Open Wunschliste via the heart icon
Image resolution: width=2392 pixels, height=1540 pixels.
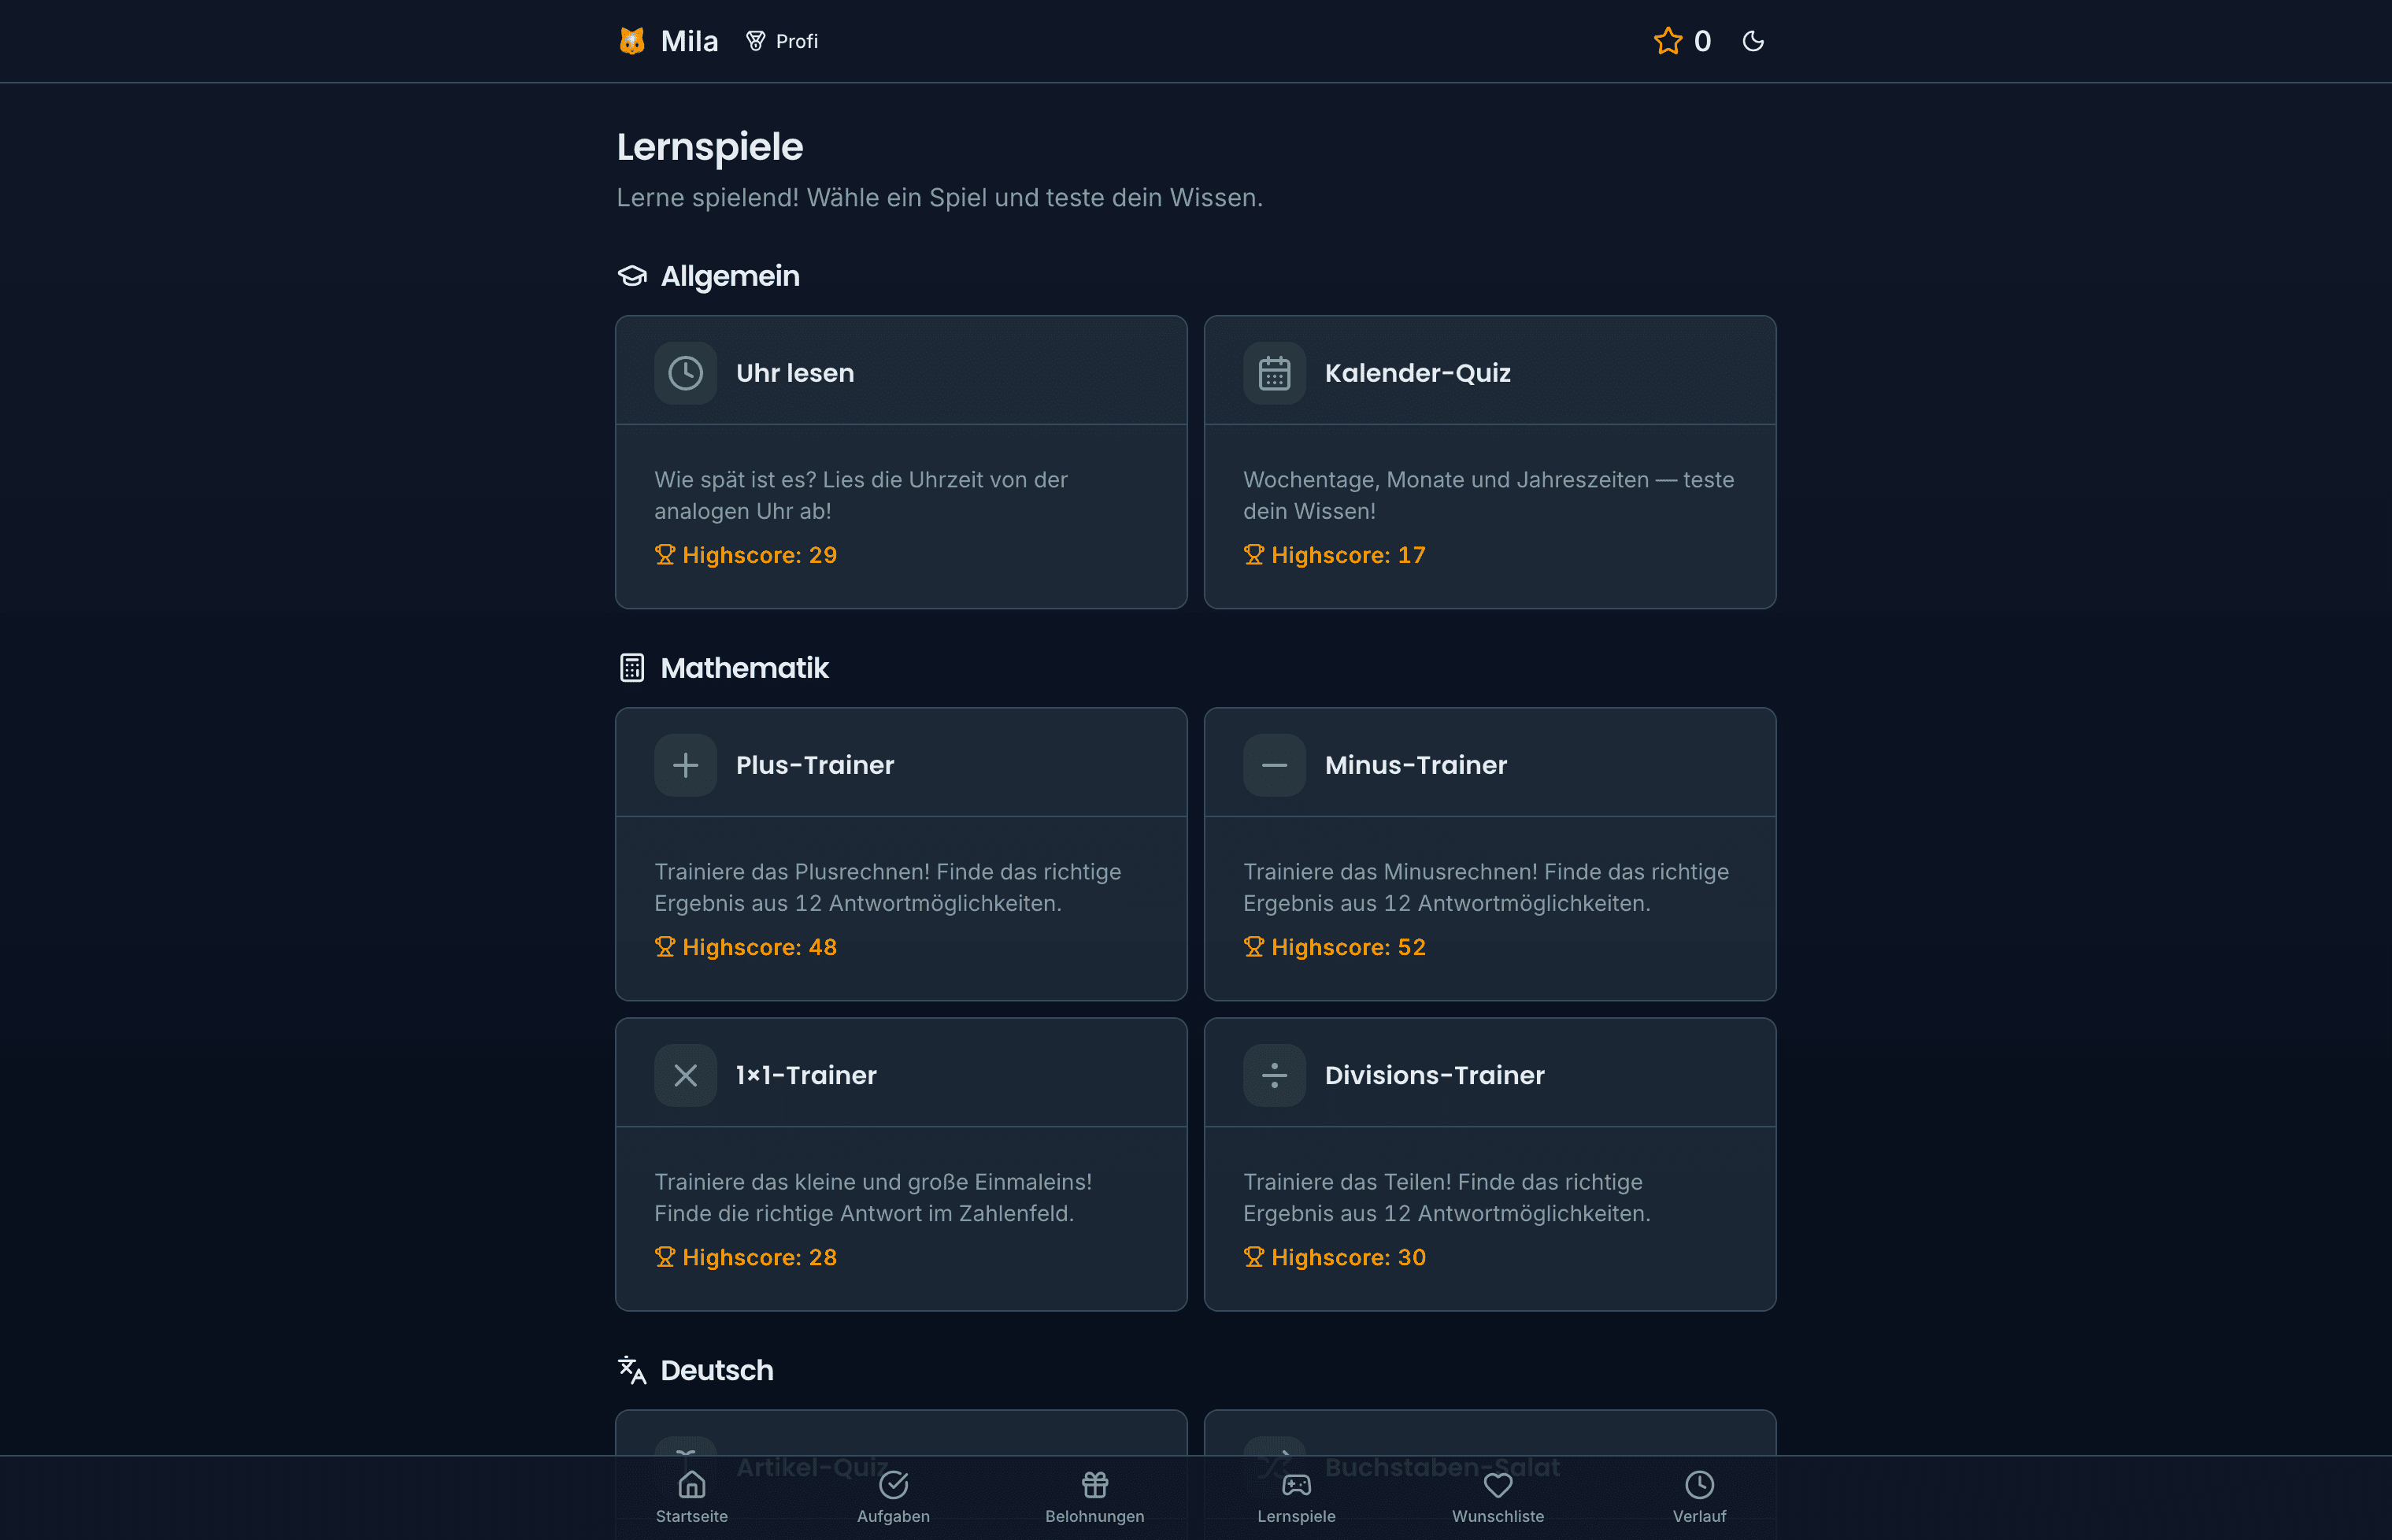[x=1497, y=1486]
